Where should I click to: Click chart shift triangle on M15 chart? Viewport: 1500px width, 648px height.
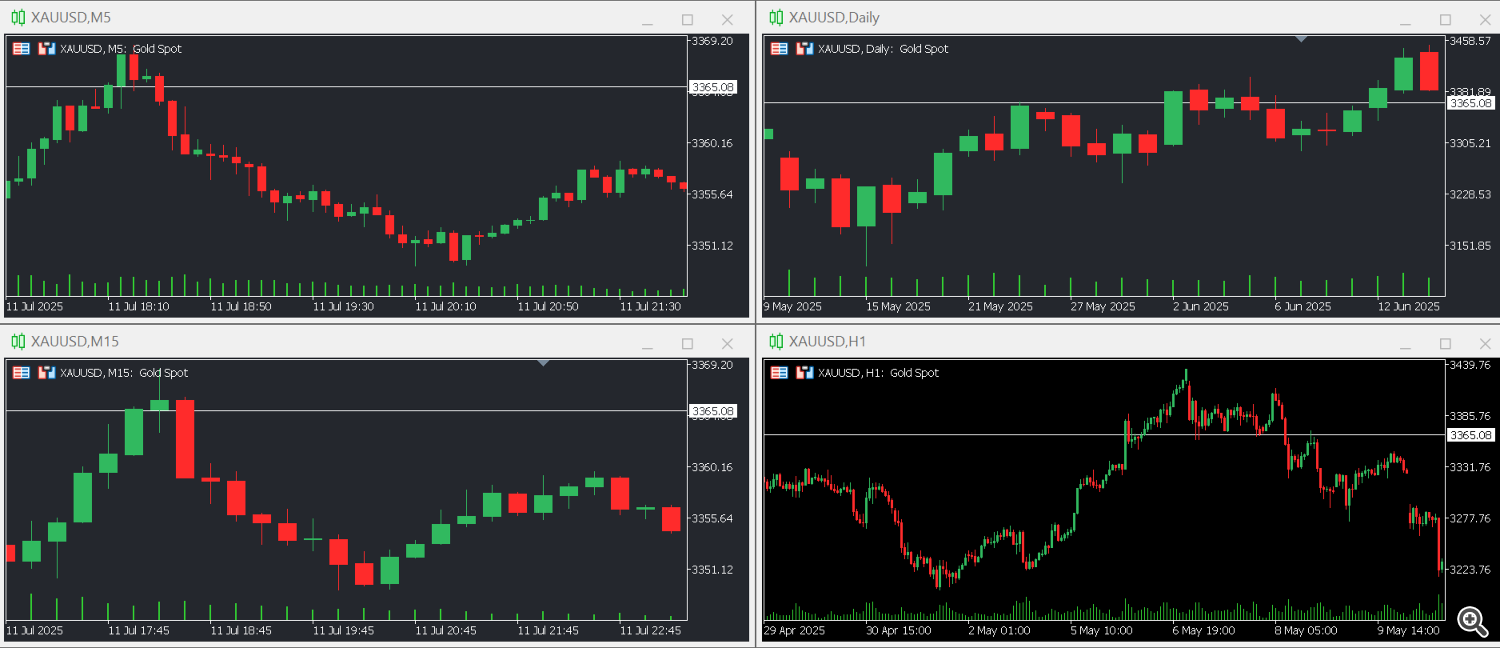[x=543, y=363]
